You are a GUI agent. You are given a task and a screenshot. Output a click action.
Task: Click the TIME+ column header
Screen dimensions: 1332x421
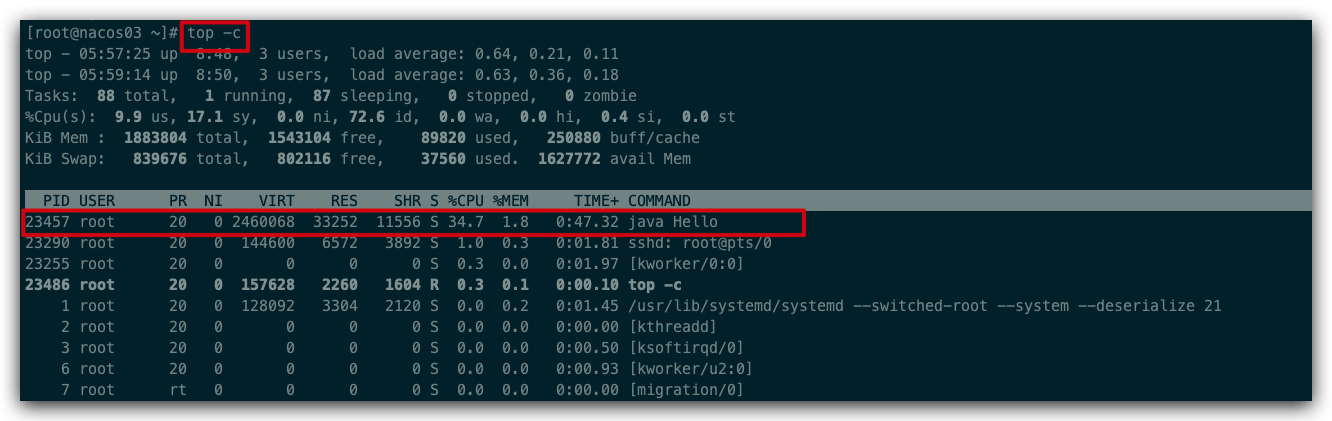(597, 201)
